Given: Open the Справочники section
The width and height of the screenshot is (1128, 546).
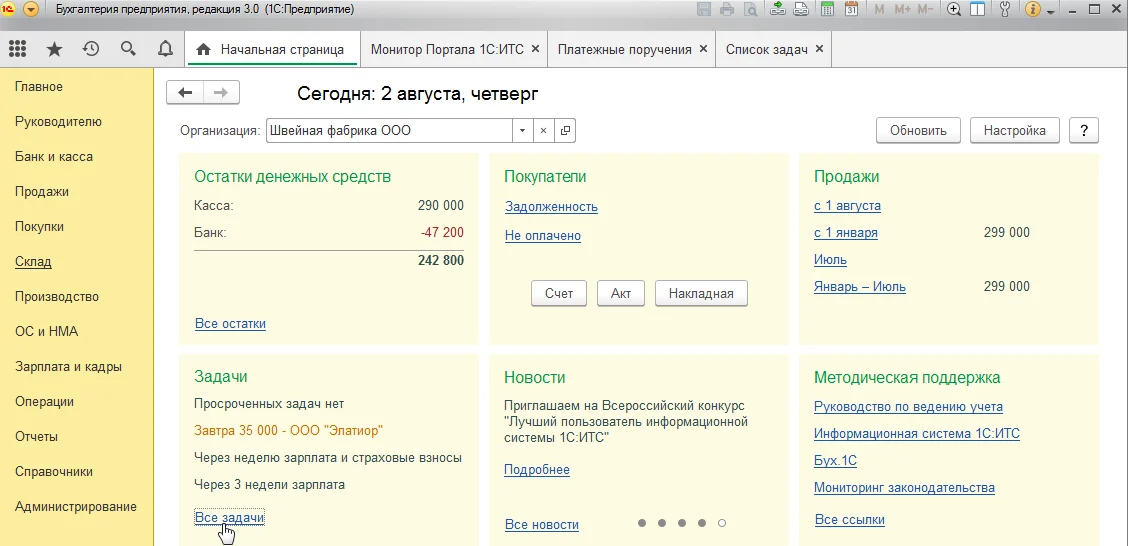Looking at the screenshot, I should [54, 472].
